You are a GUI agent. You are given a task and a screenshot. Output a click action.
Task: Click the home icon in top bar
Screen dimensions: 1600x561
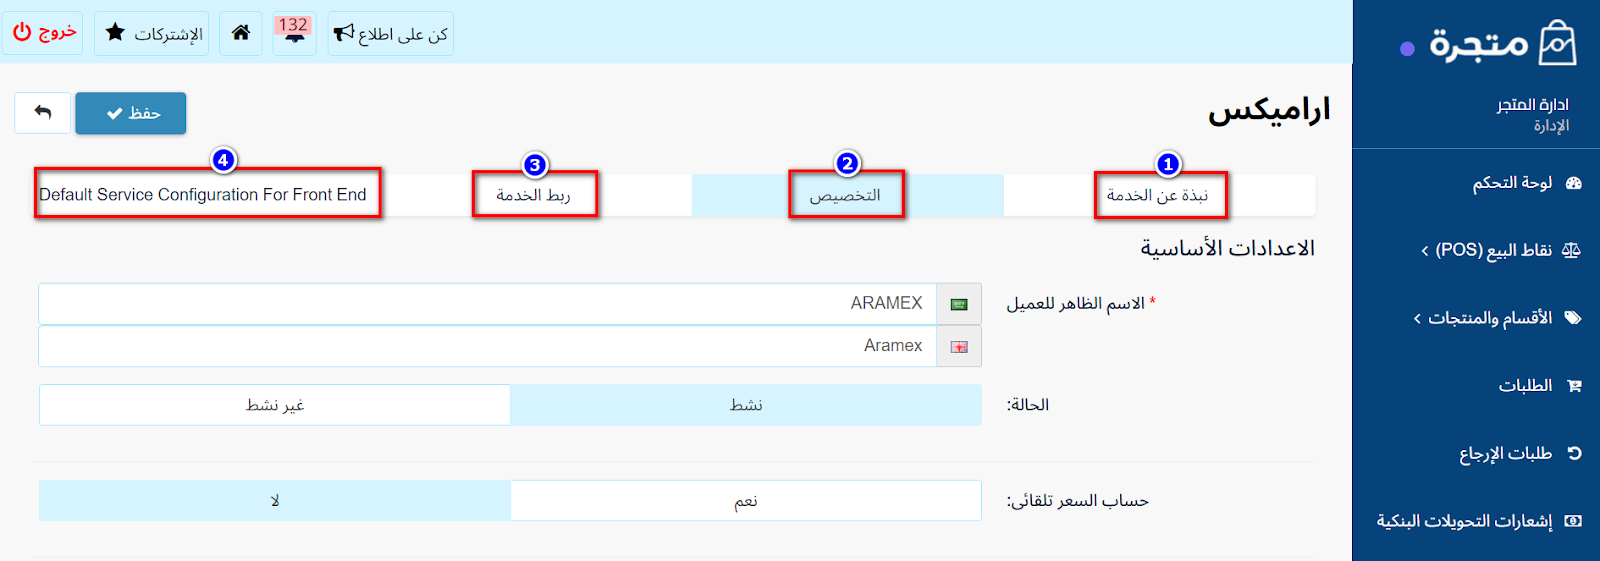click(241, 33)
